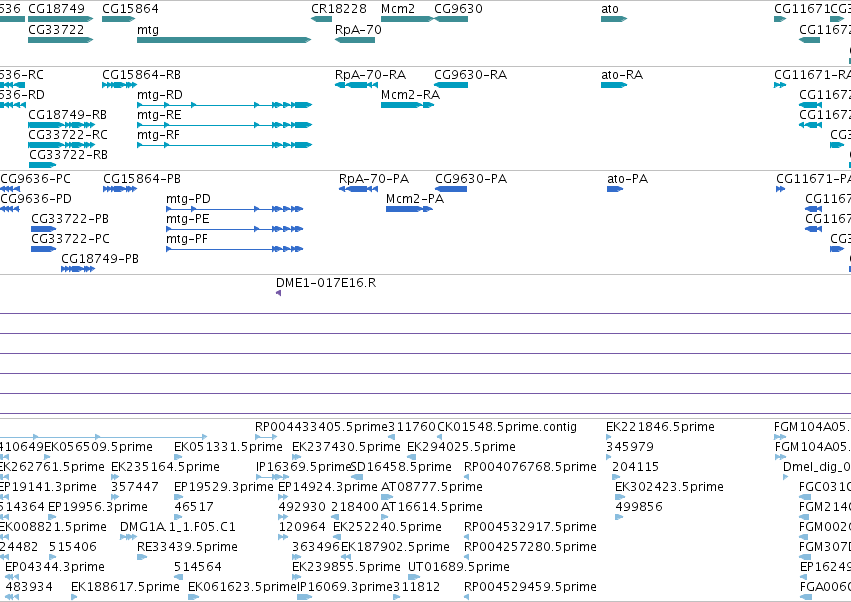
Task: Click the EK235164.5prime EST label
Action: coord(166,467)
